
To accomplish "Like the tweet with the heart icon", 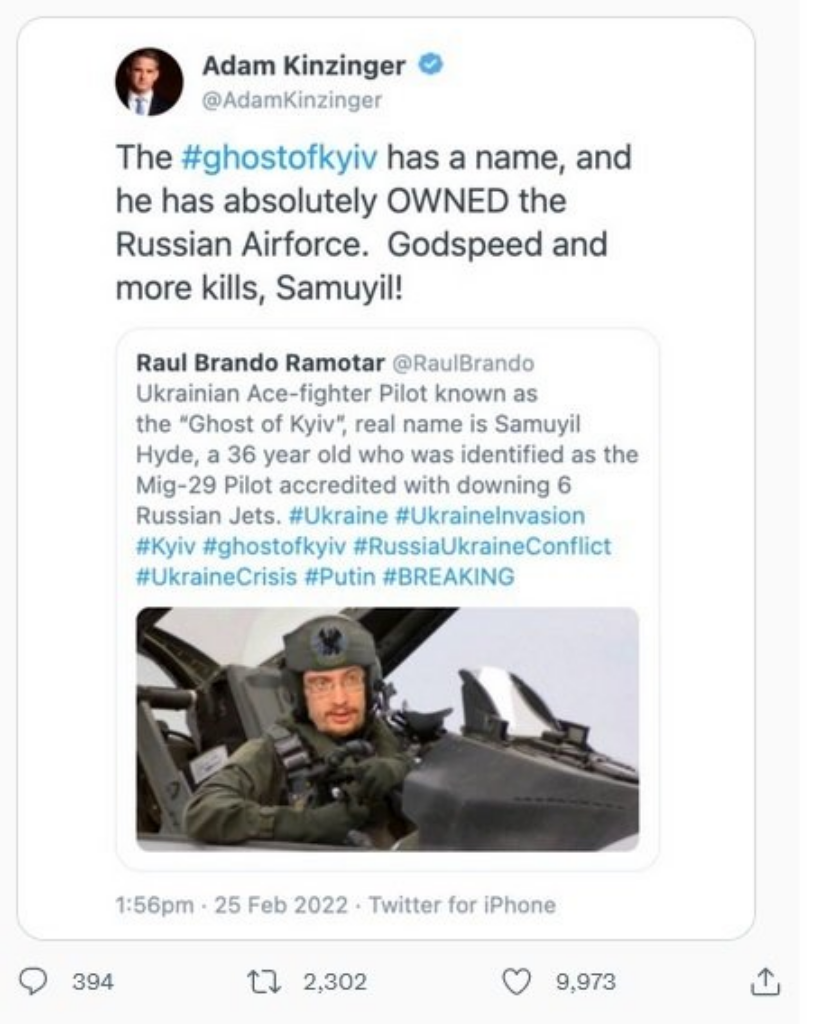I will tap(516, 981).
